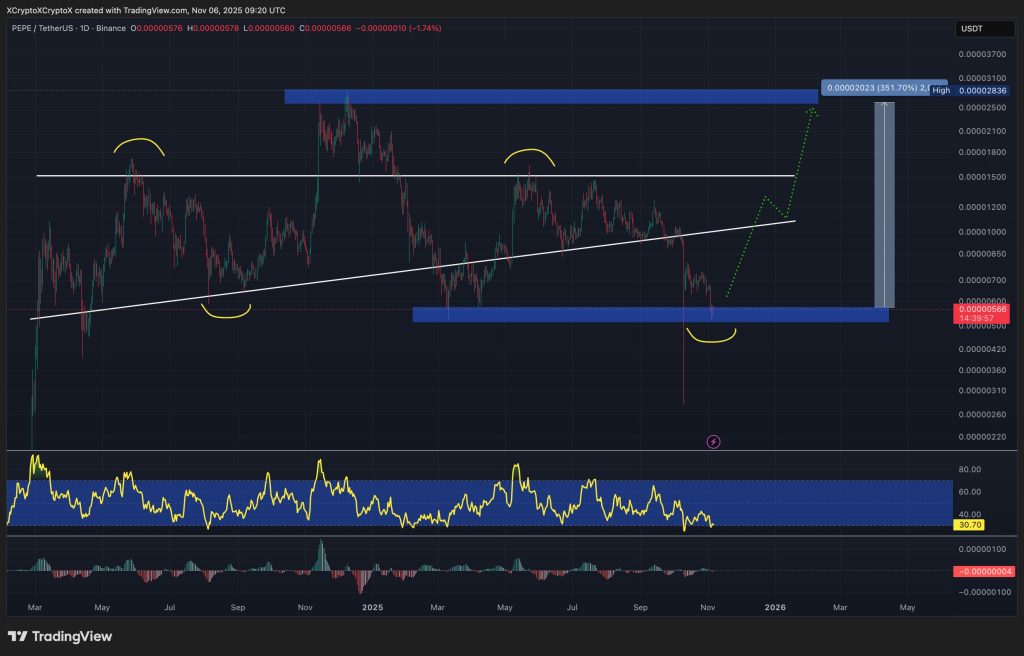Select the yellow arc below the latest low
This screenshot has height=656, width=1024.
[709, 337]
